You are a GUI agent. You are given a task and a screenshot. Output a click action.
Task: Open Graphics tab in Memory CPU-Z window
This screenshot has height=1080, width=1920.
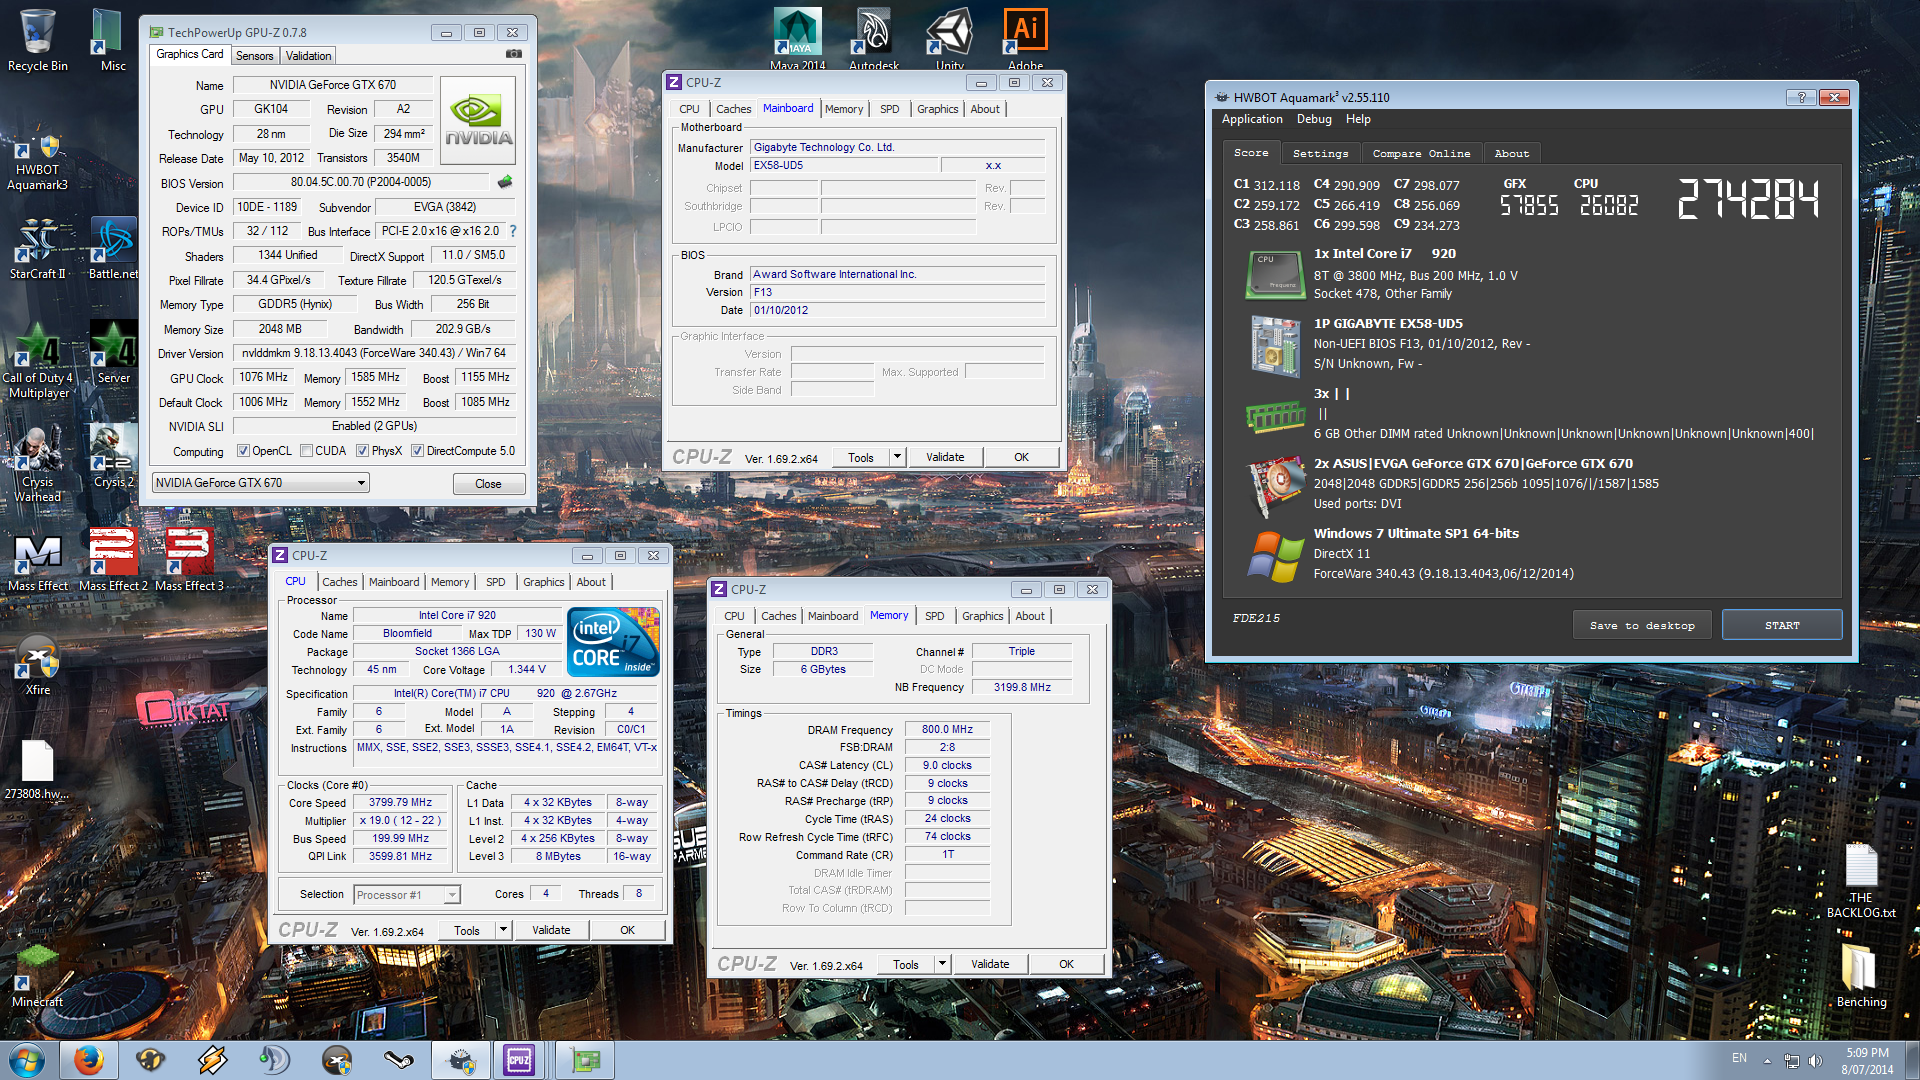[983, 616]
